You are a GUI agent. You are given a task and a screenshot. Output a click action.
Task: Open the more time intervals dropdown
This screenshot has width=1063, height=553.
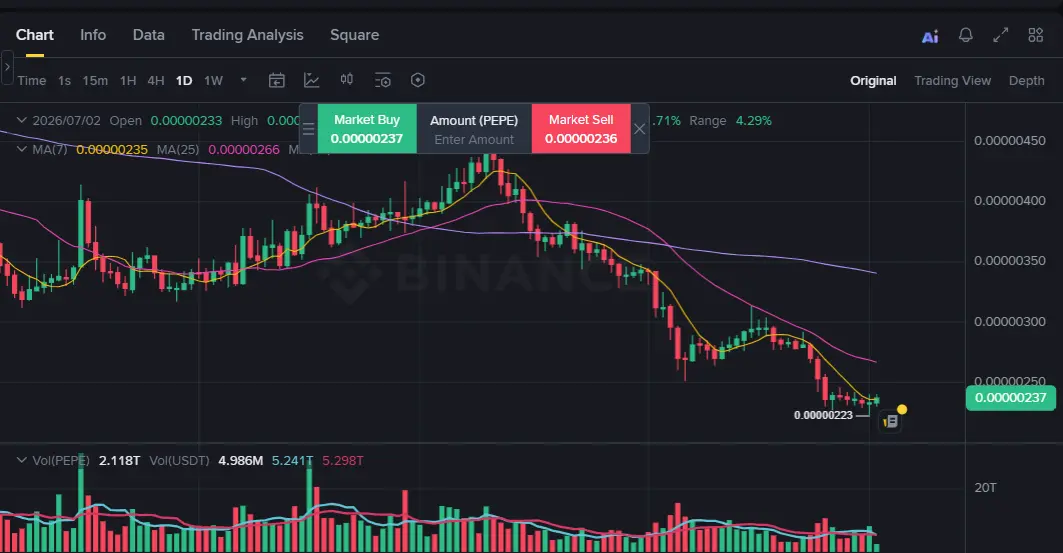click(243, 80)
